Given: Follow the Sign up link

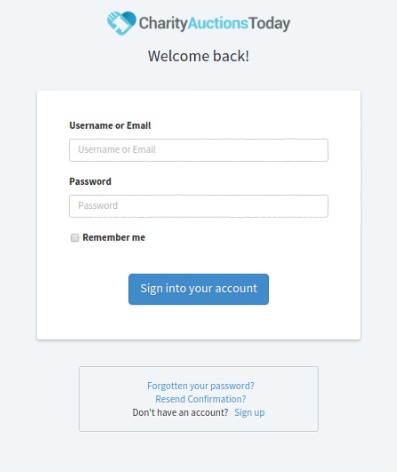Looking at the screenshot, I should 249,412.
